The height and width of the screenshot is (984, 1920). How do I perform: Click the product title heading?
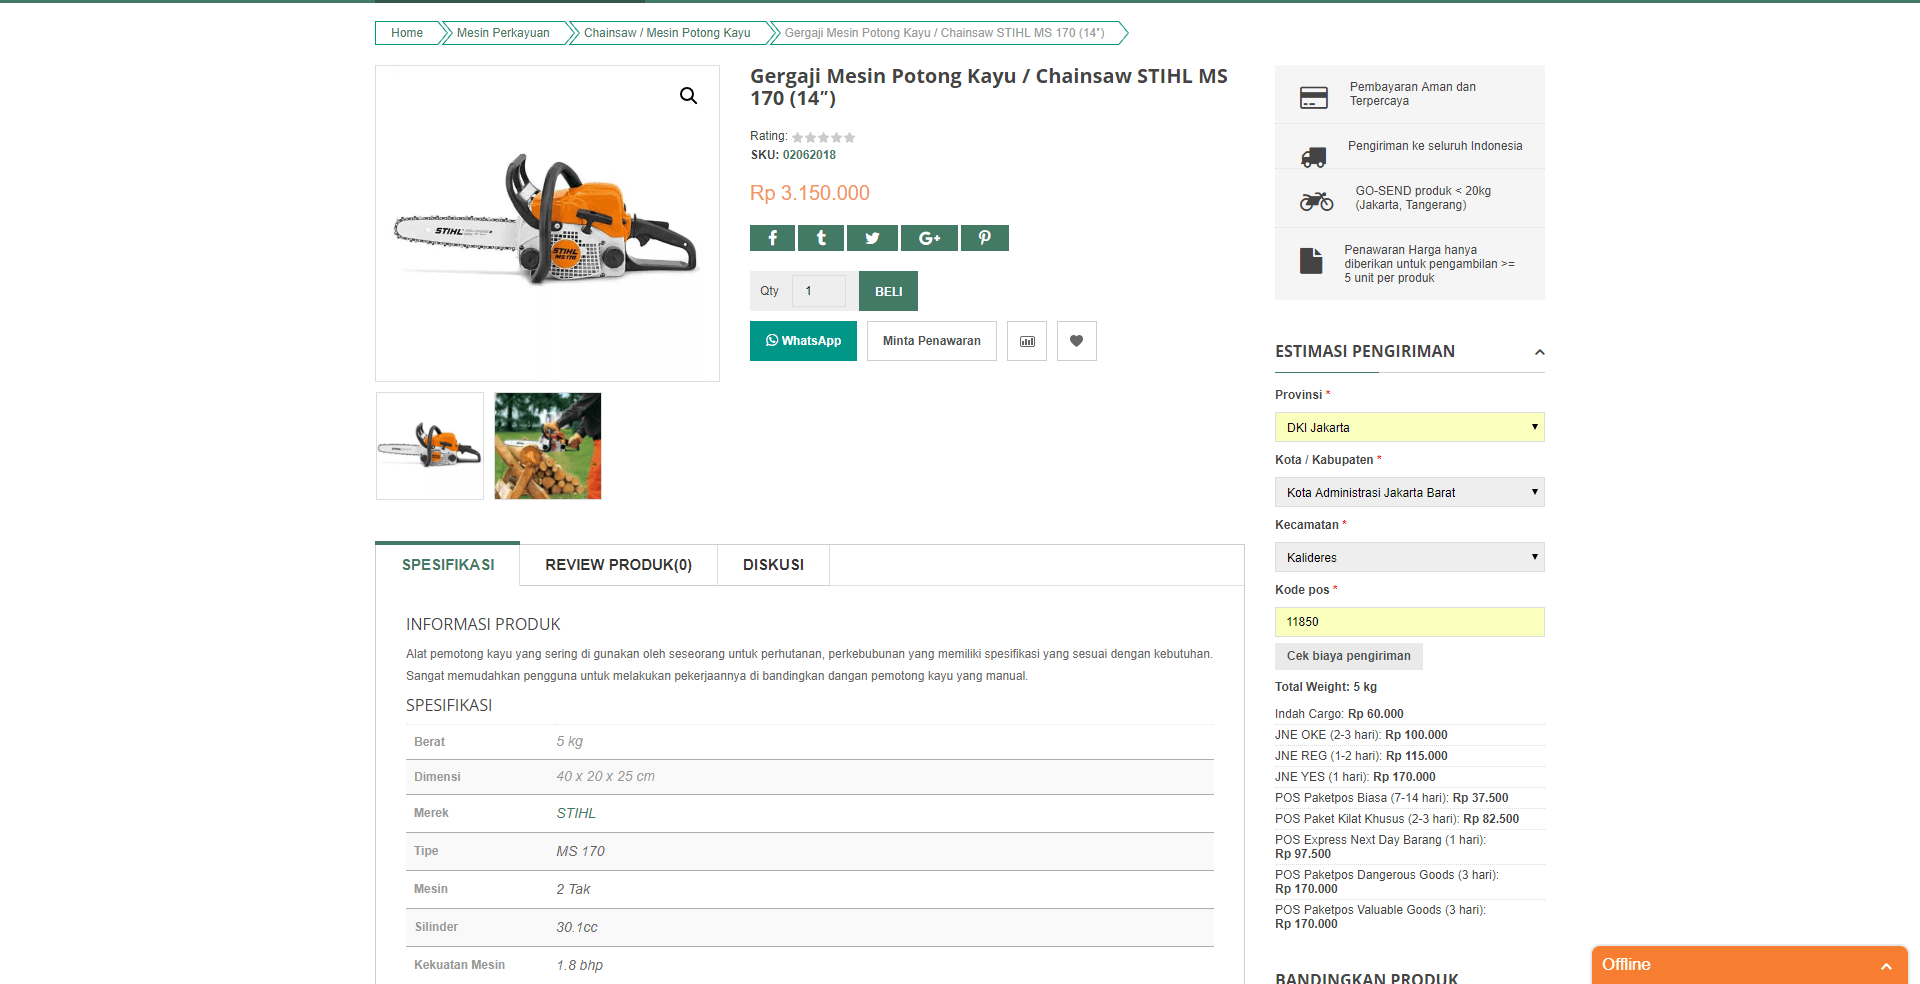click(x=989, y=87)
